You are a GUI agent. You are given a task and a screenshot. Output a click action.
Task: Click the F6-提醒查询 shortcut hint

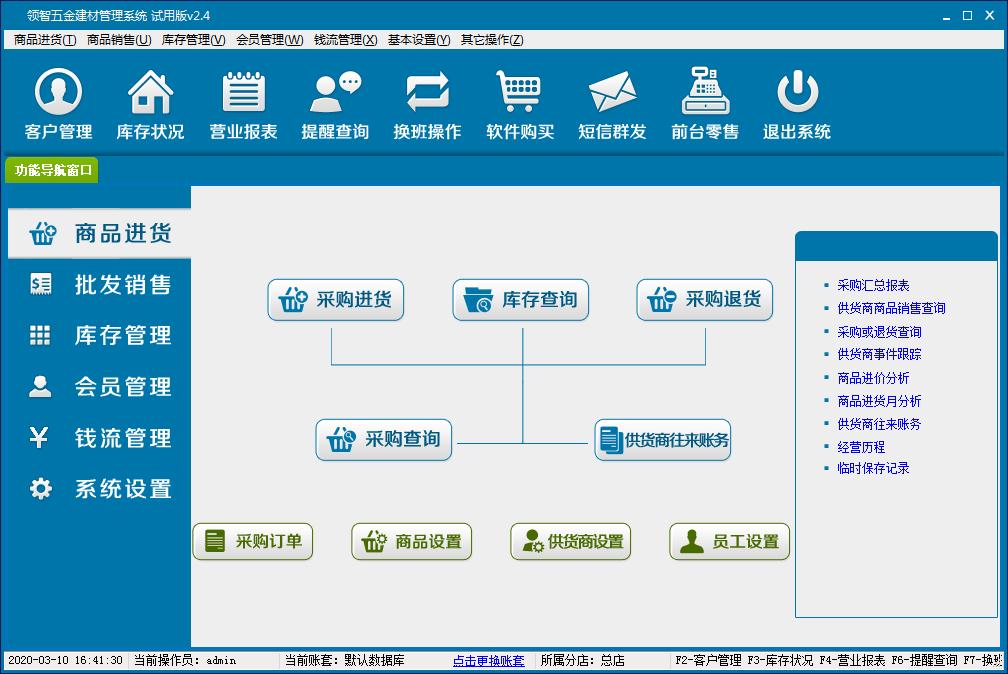pyautogui.click(x=924, y=660)
